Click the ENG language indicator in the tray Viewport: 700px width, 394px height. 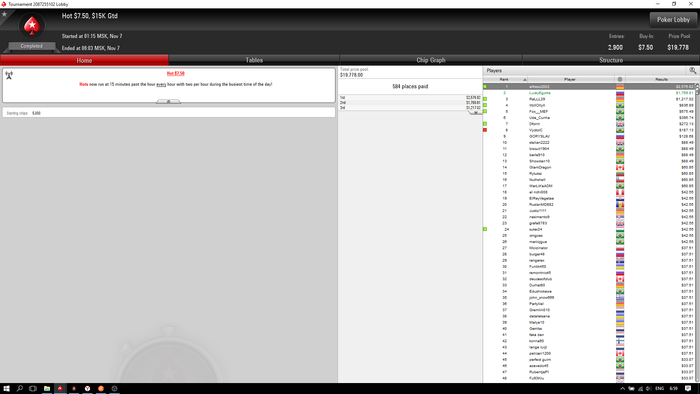tap(659, 389)
